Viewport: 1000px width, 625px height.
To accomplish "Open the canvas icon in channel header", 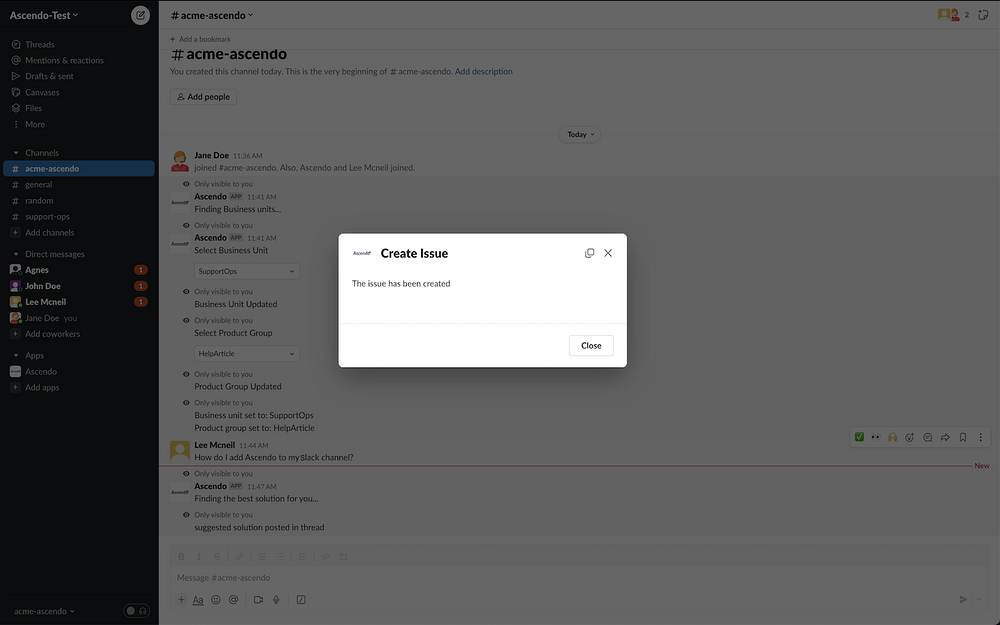I will (983, 15).
